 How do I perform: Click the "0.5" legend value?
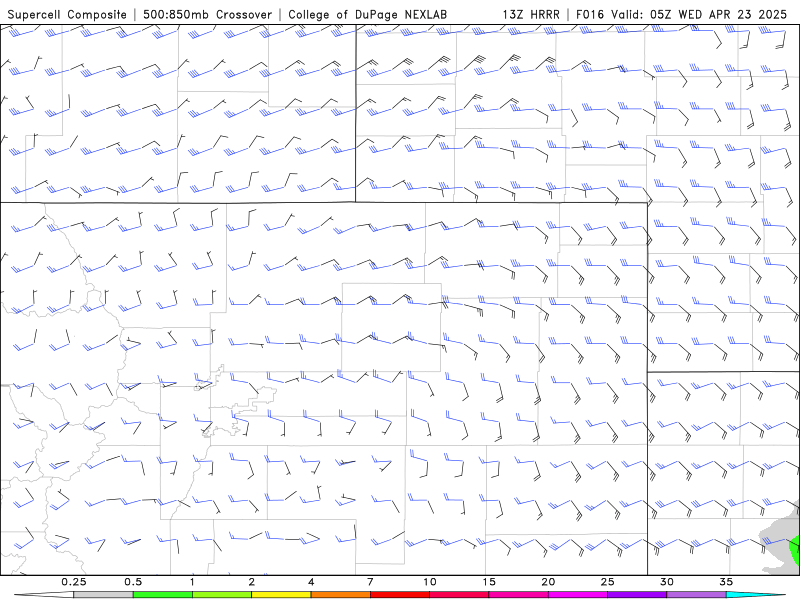click(133, 582)
